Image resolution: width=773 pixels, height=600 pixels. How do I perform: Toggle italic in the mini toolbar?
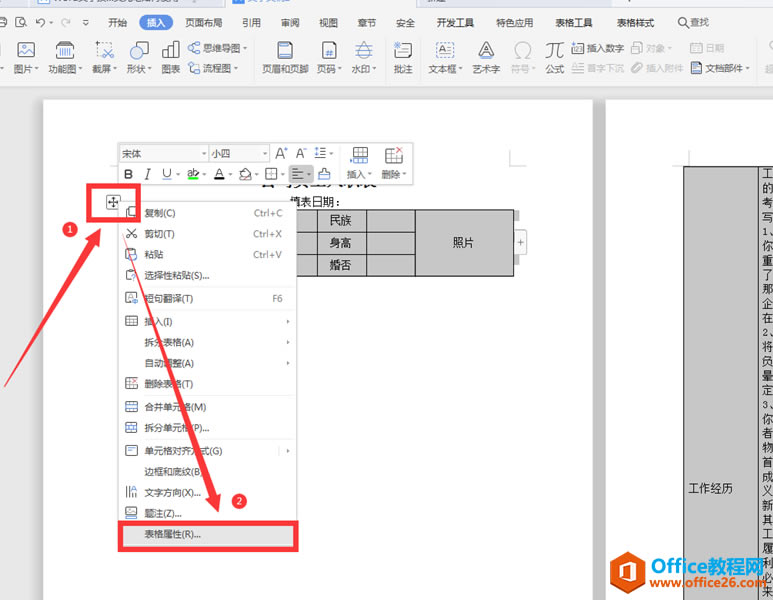147,174
